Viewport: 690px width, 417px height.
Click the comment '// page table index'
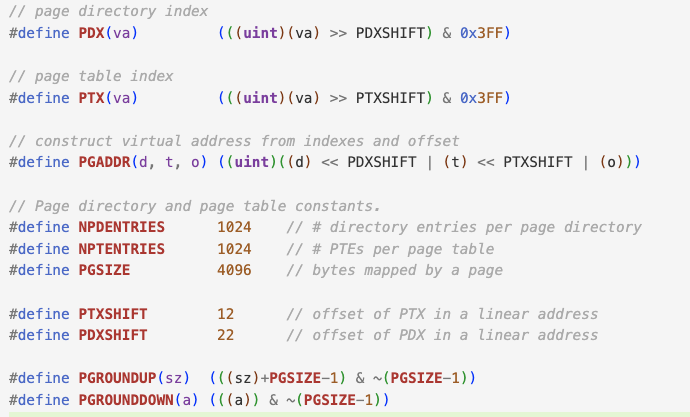(x=91, y=76)
